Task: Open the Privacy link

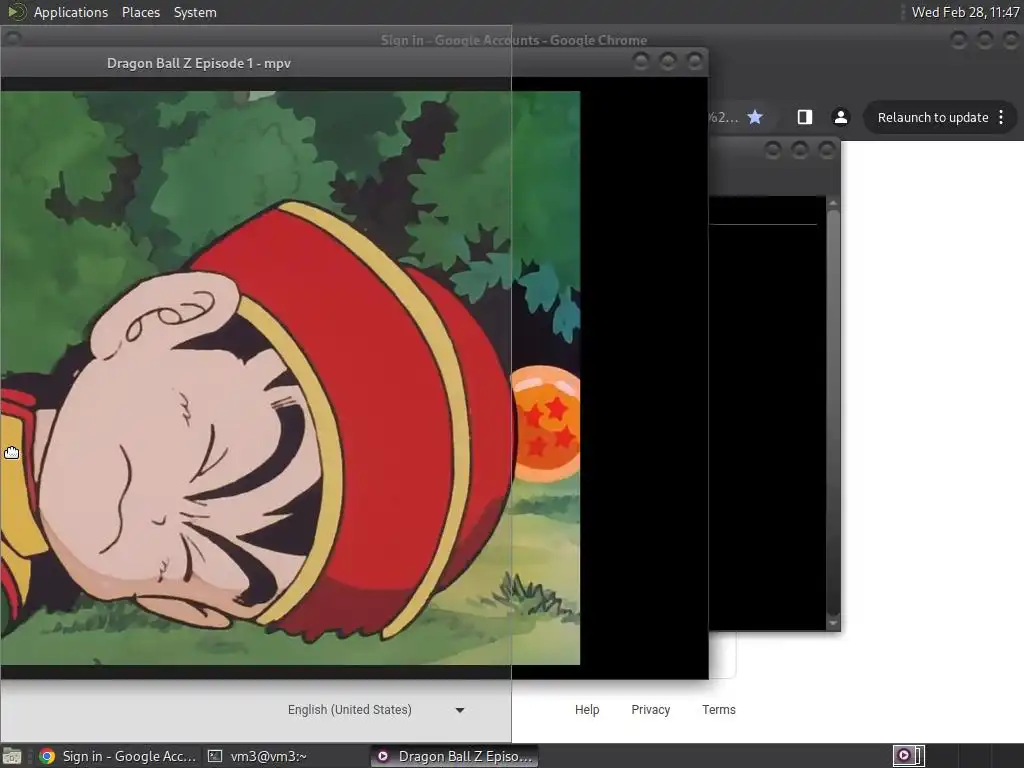Action: [650, 710]
